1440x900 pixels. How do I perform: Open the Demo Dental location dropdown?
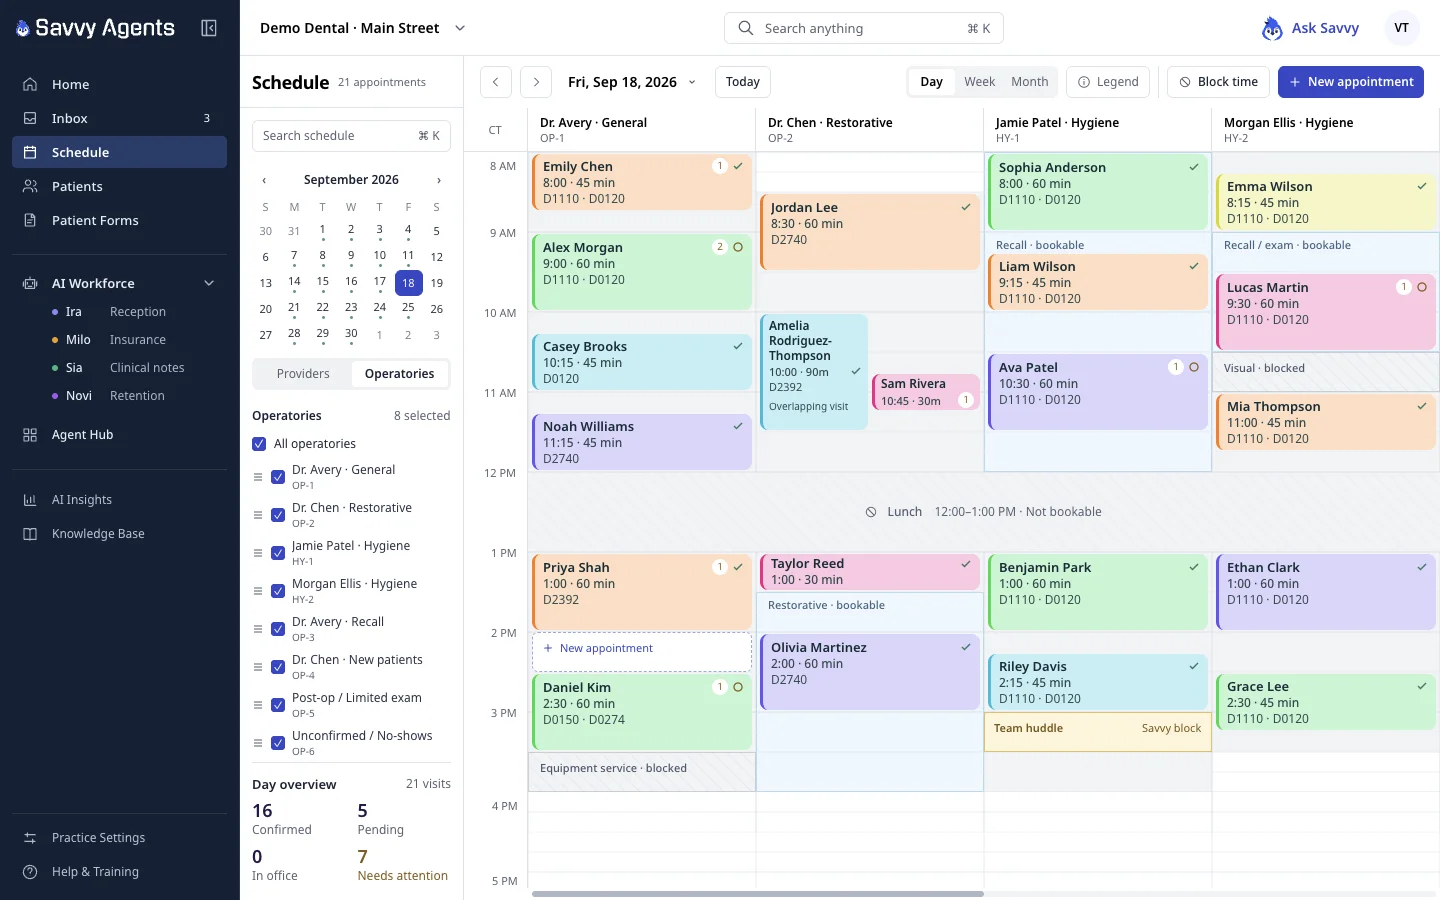363,28
